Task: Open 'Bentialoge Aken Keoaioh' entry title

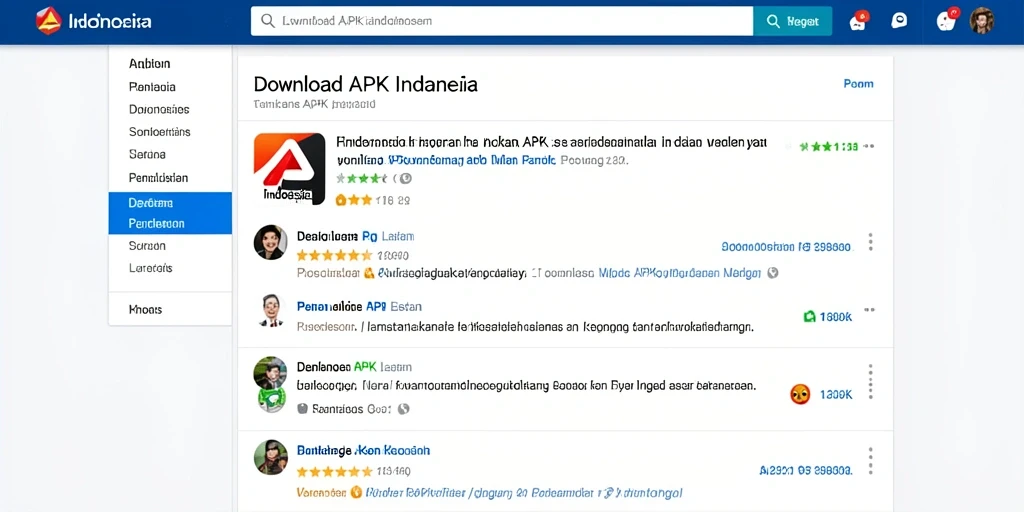Action: (x=364, y=451)
